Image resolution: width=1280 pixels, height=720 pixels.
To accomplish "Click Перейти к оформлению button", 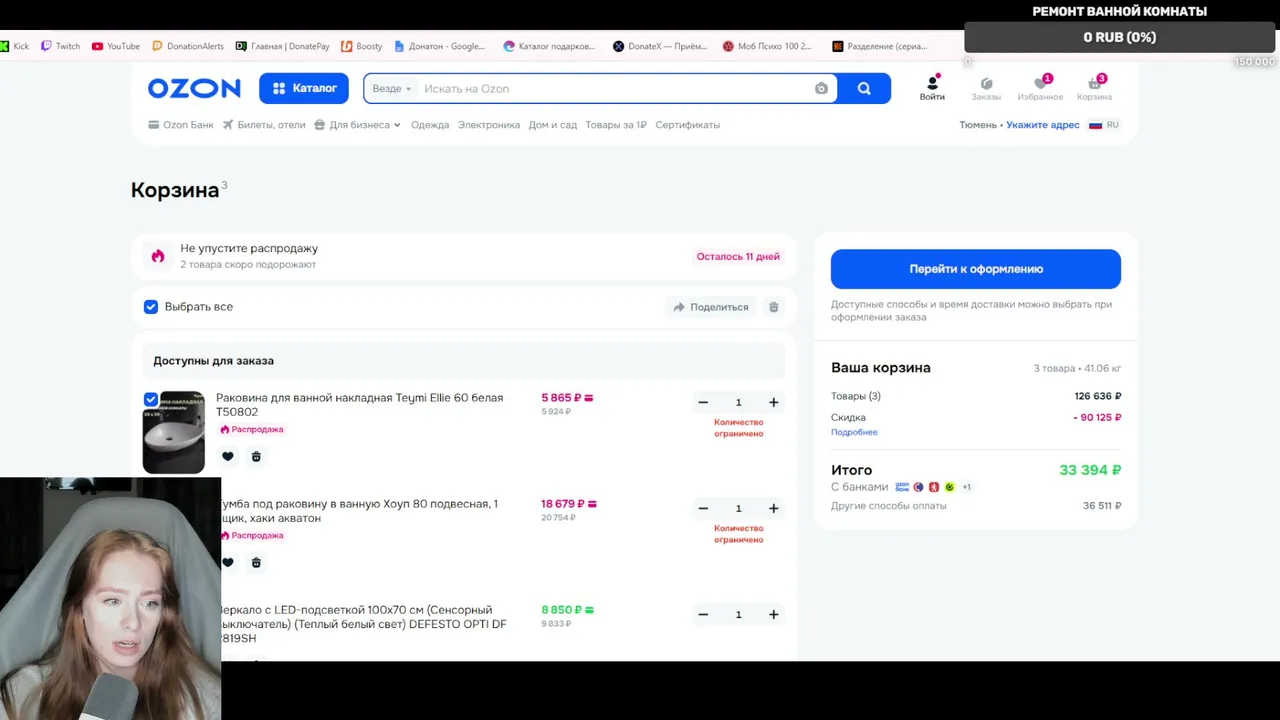I will tap(976, 269).
